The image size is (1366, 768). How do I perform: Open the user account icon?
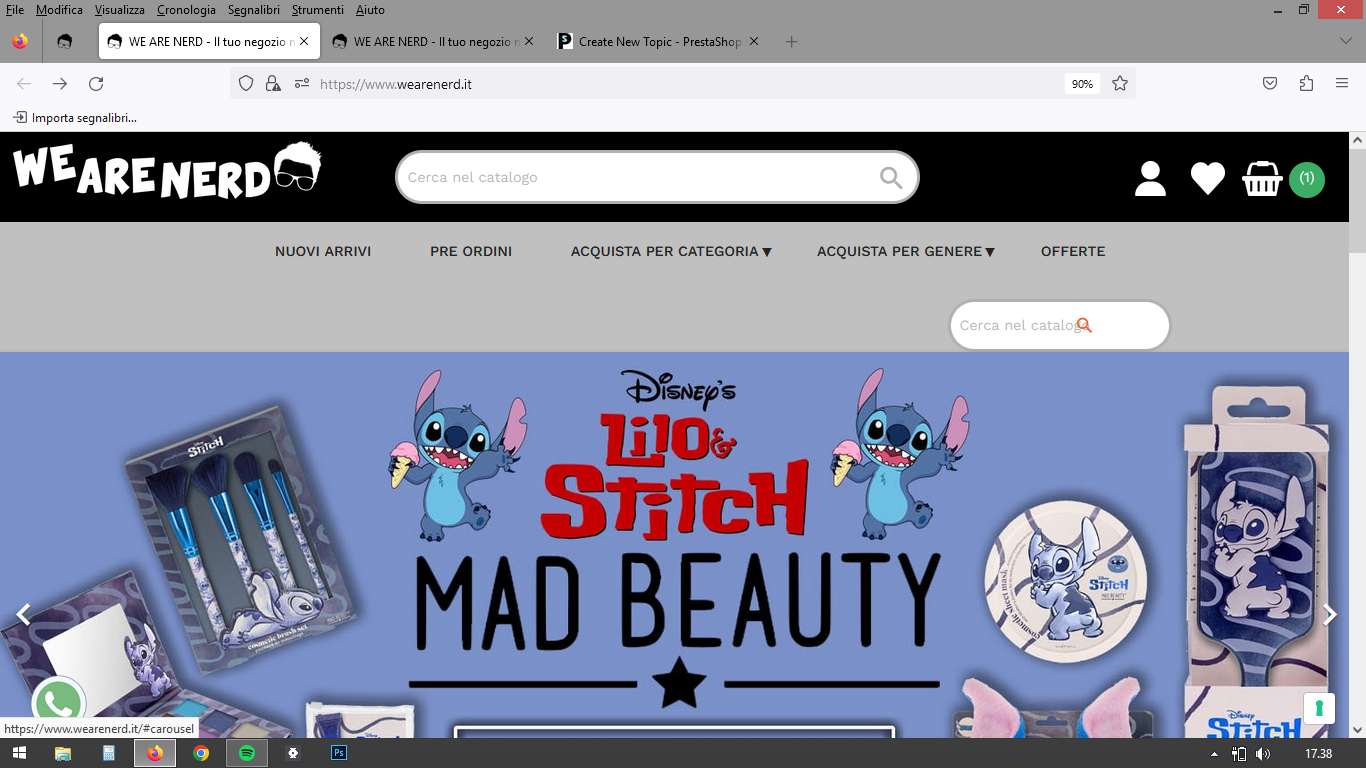tap(1150, 178)
